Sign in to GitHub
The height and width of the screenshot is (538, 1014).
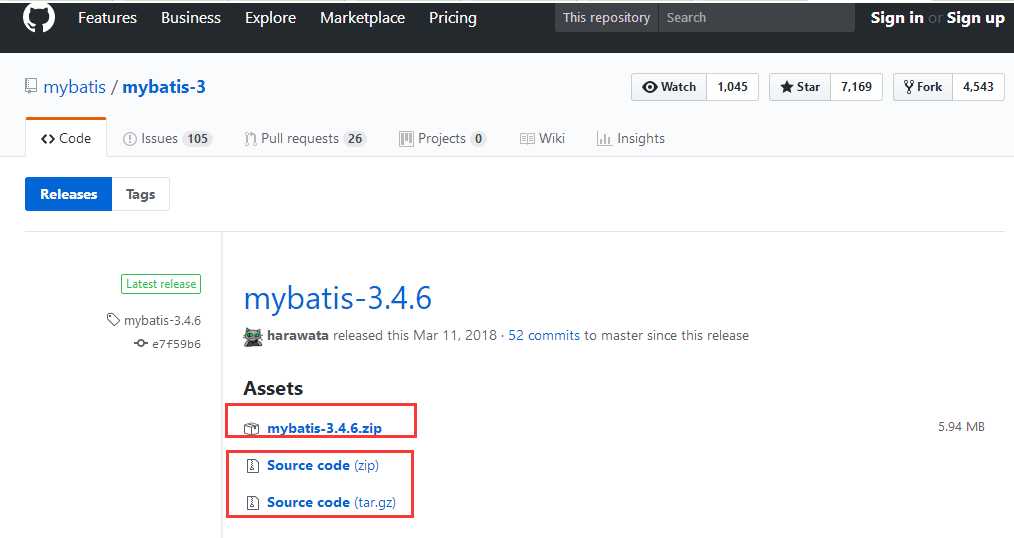point(896,18)
